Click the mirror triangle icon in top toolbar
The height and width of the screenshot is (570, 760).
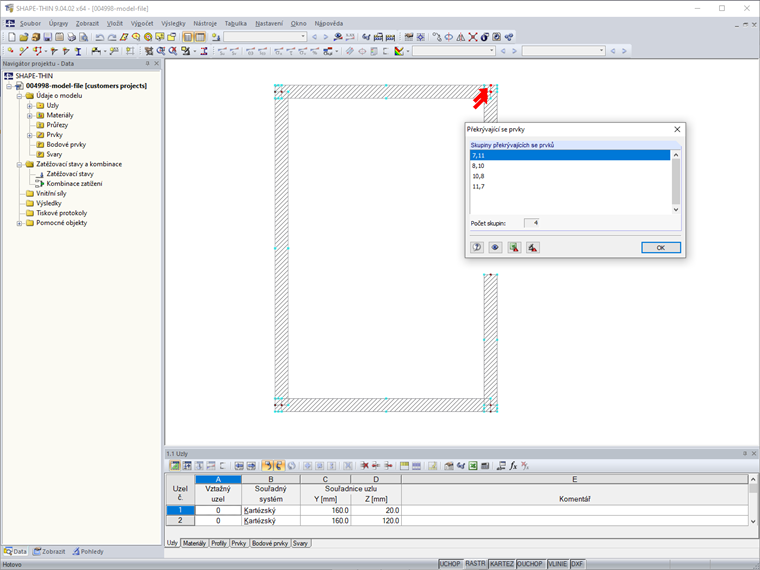tap(460, 37)
